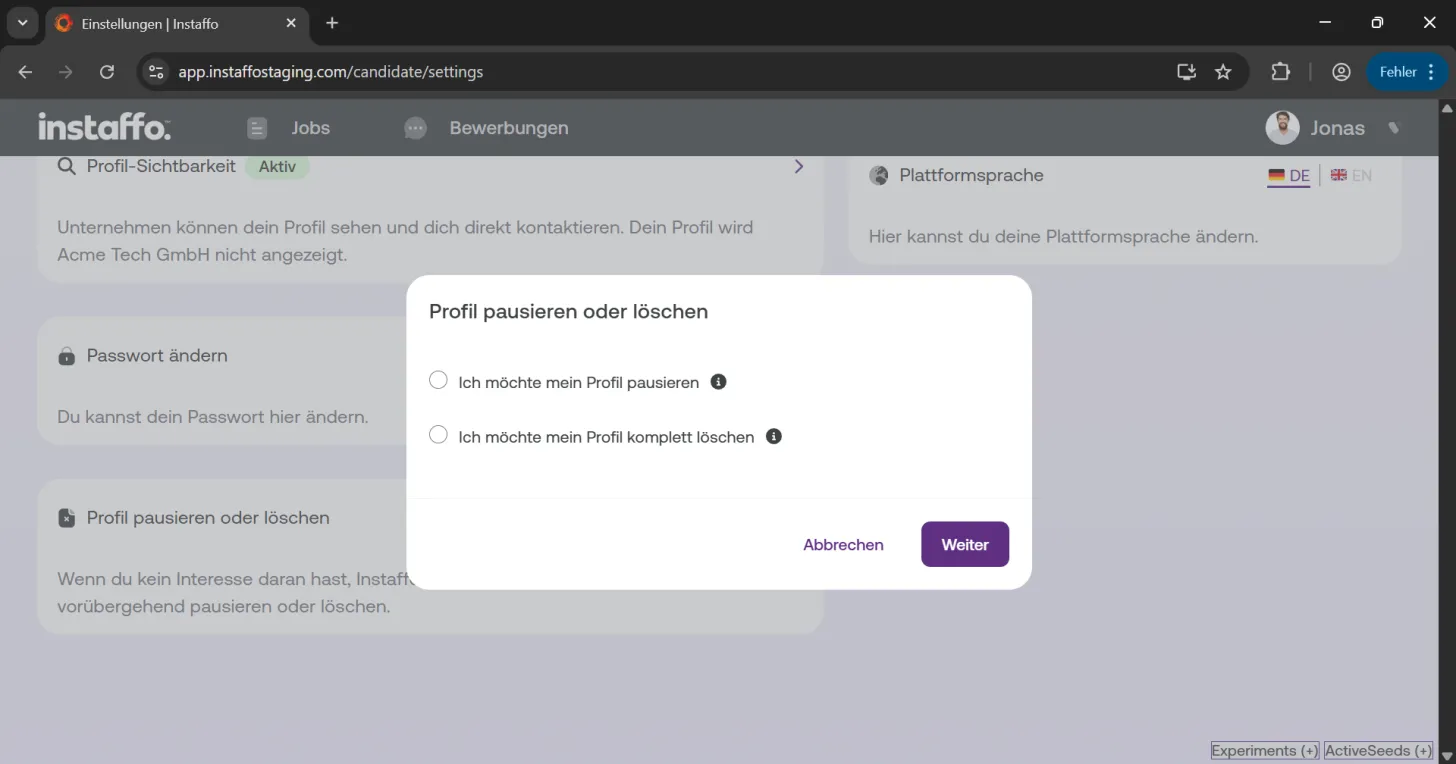The width and height of the screenshot is (1456, 764).
Task: Select DE platform language
Action: pyautogui.click(x=1289, y=176)
